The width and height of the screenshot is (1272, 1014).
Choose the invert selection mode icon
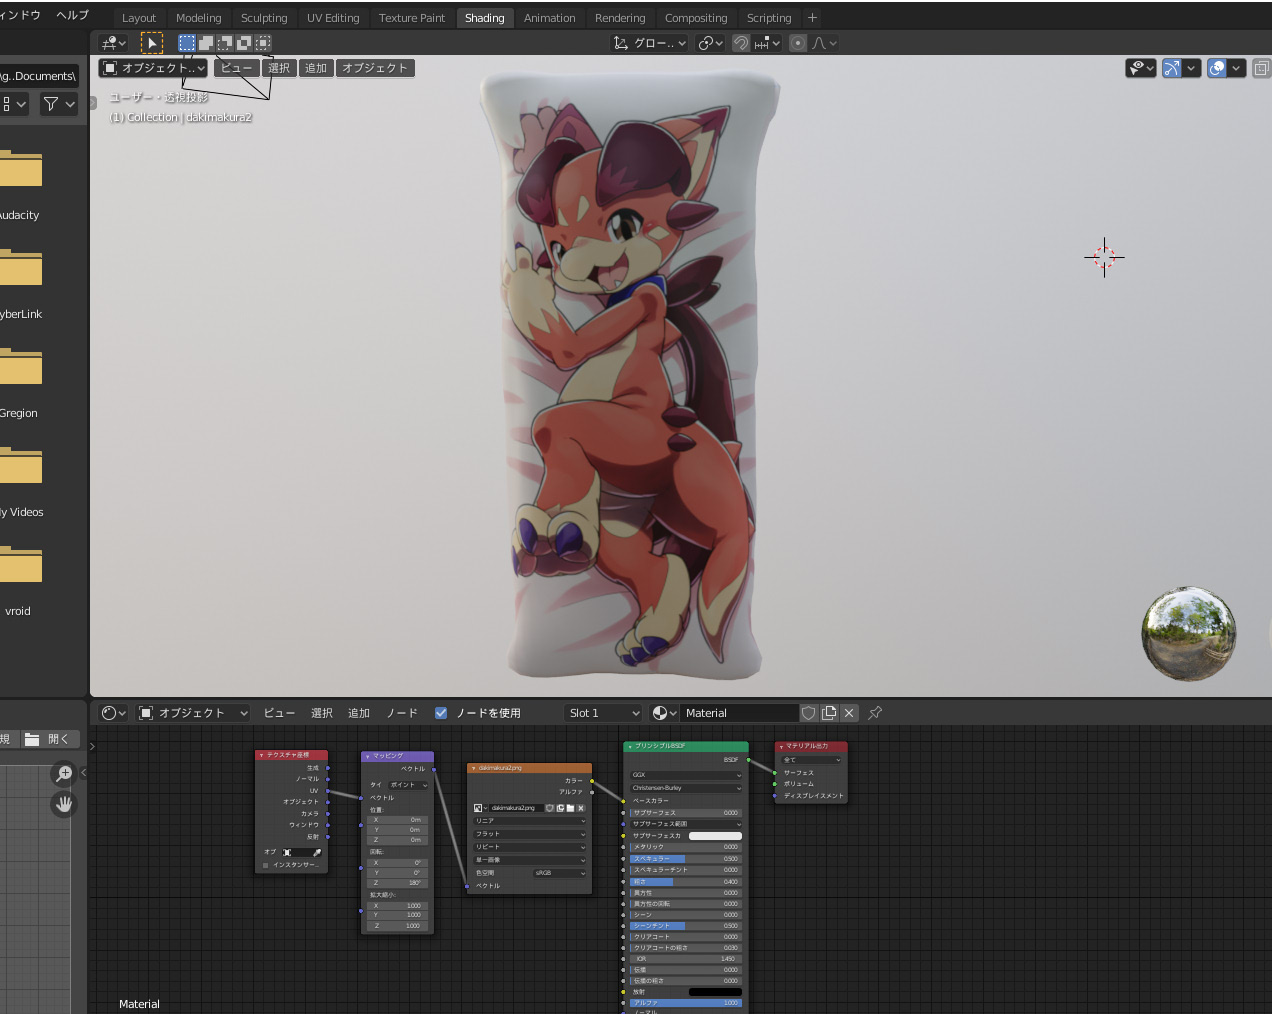point(244,43)
